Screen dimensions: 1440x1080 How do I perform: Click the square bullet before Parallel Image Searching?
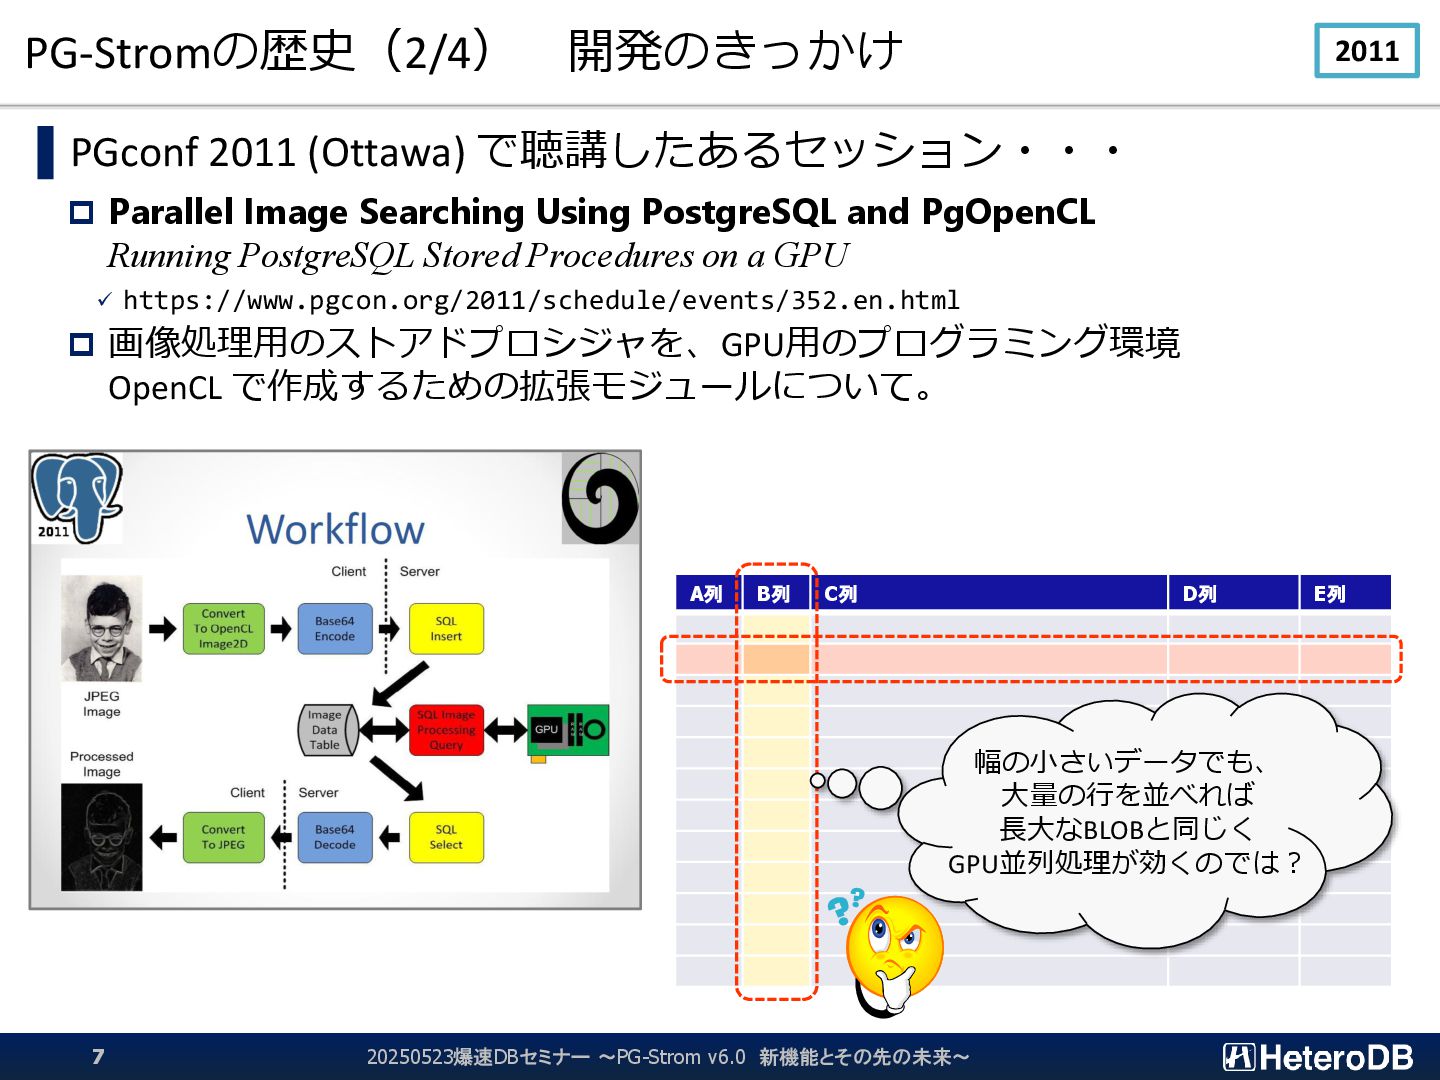tap(81, 212)
